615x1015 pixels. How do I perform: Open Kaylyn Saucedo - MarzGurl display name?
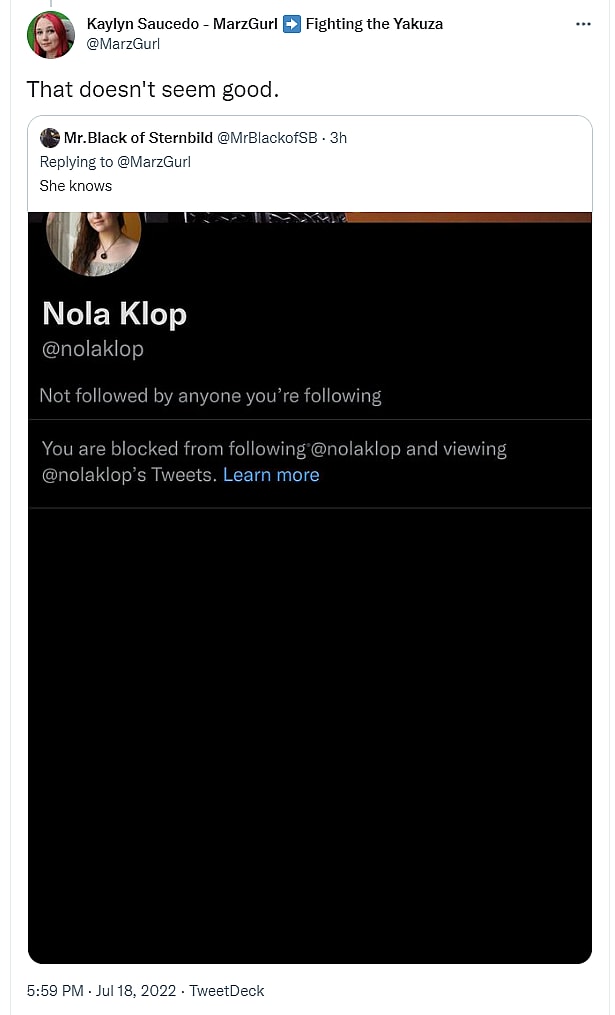tap(182, 24)
